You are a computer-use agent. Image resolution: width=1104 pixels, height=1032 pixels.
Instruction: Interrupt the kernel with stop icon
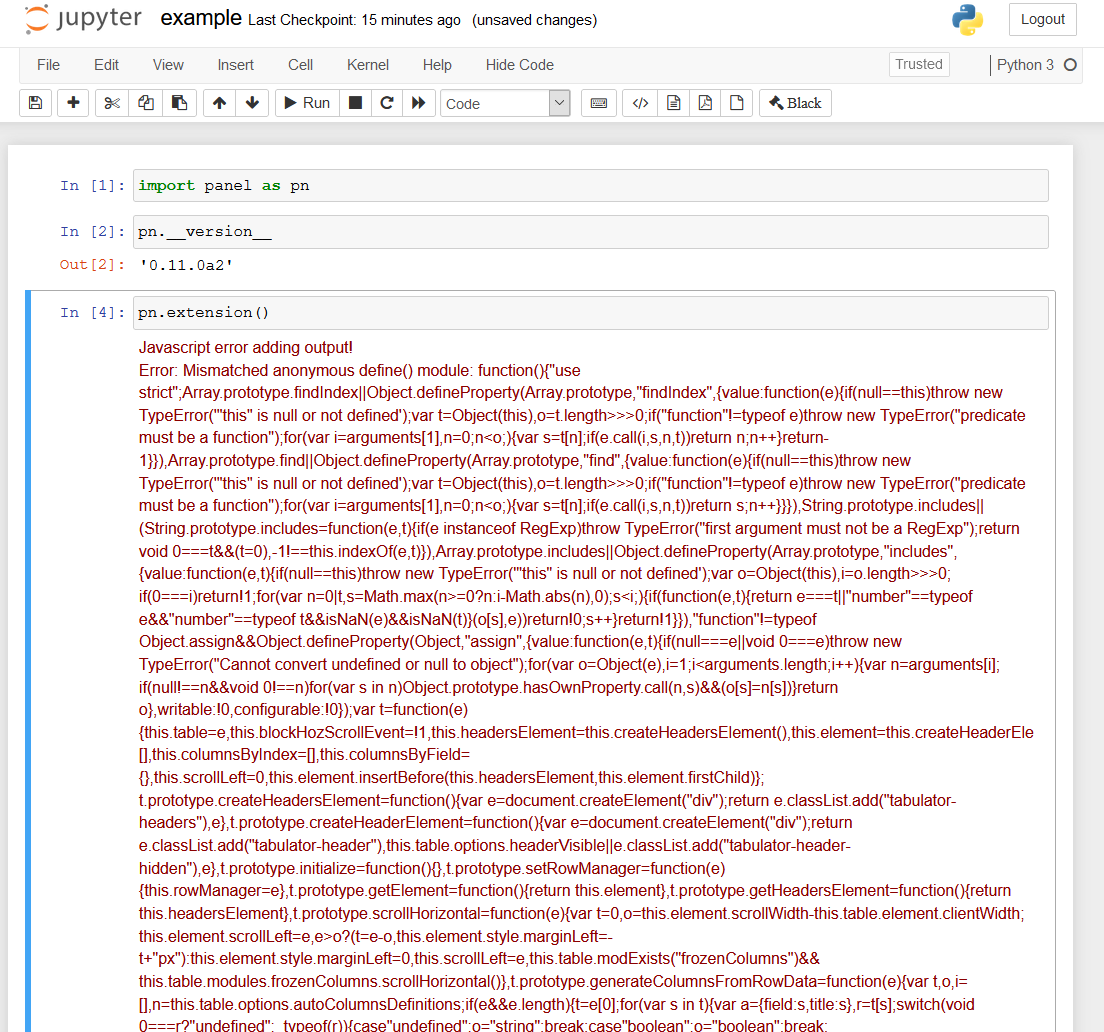pos(355,103)
